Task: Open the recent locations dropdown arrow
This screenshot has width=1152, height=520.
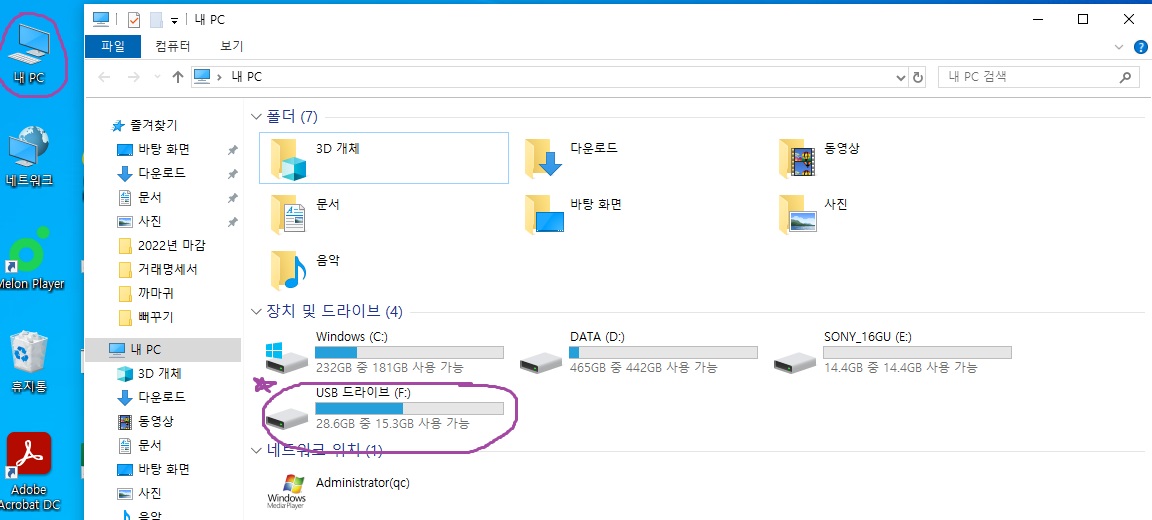Action: 156,77
